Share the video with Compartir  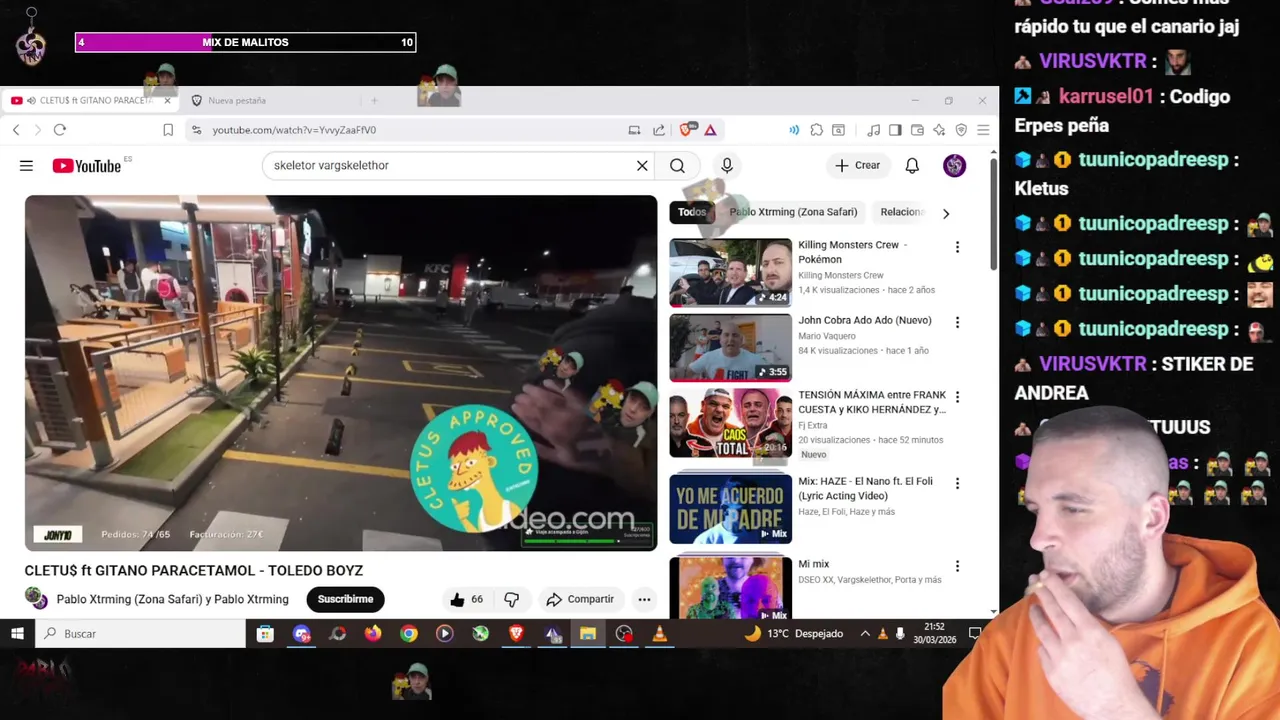point(580,599)
